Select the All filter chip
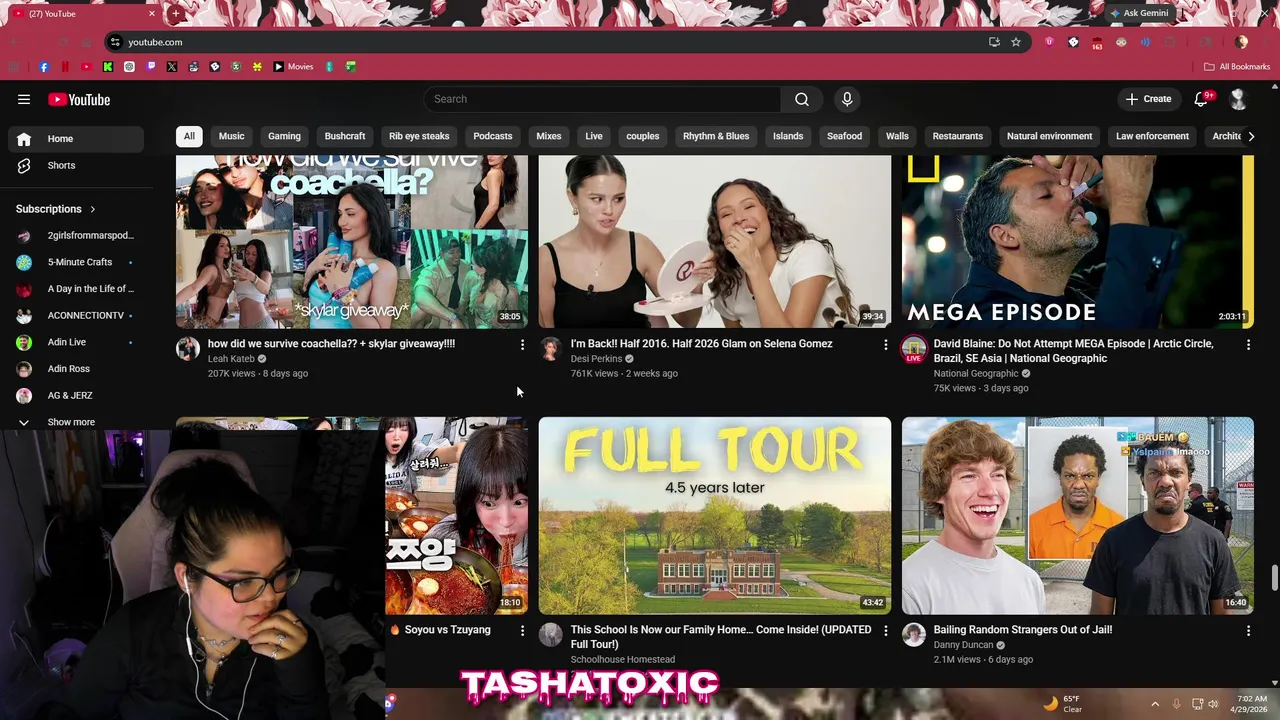This screenshot has height=720, width=1280. coord(189,136)
